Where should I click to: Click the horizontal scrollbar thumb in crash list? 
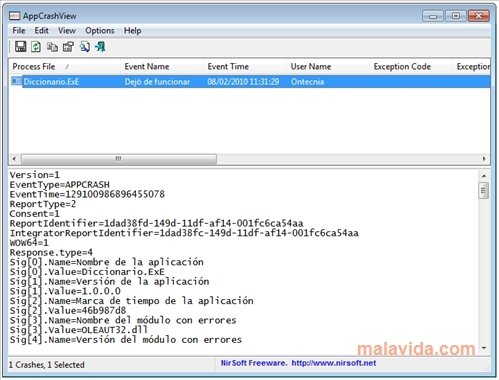[119, 159]
